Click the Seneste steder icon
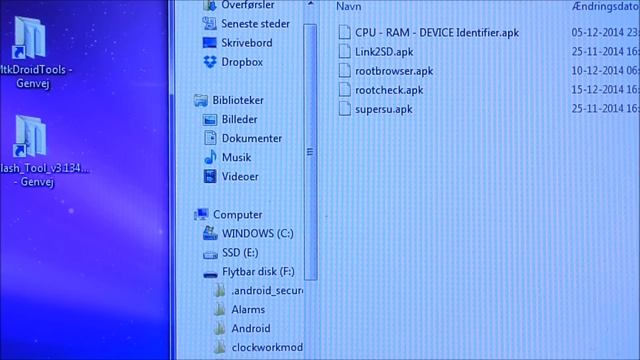Viewport: 640px width, 360px height. click(209, 24)
